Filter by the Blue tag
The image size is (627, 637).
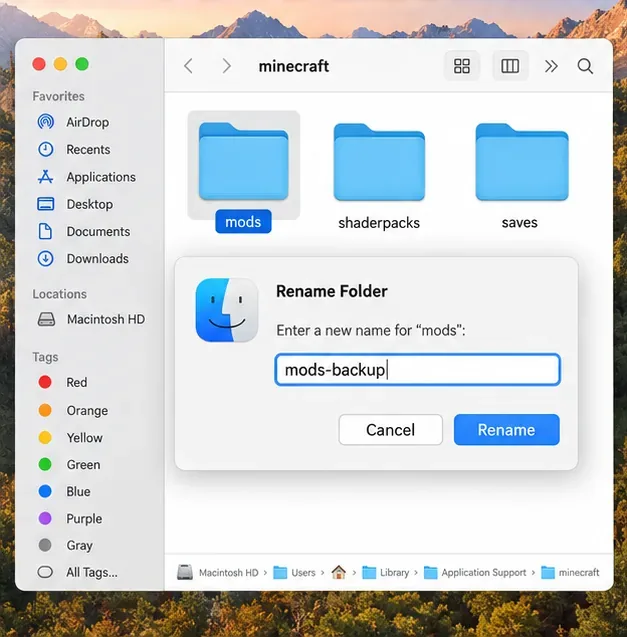click(x=64, y=492)
